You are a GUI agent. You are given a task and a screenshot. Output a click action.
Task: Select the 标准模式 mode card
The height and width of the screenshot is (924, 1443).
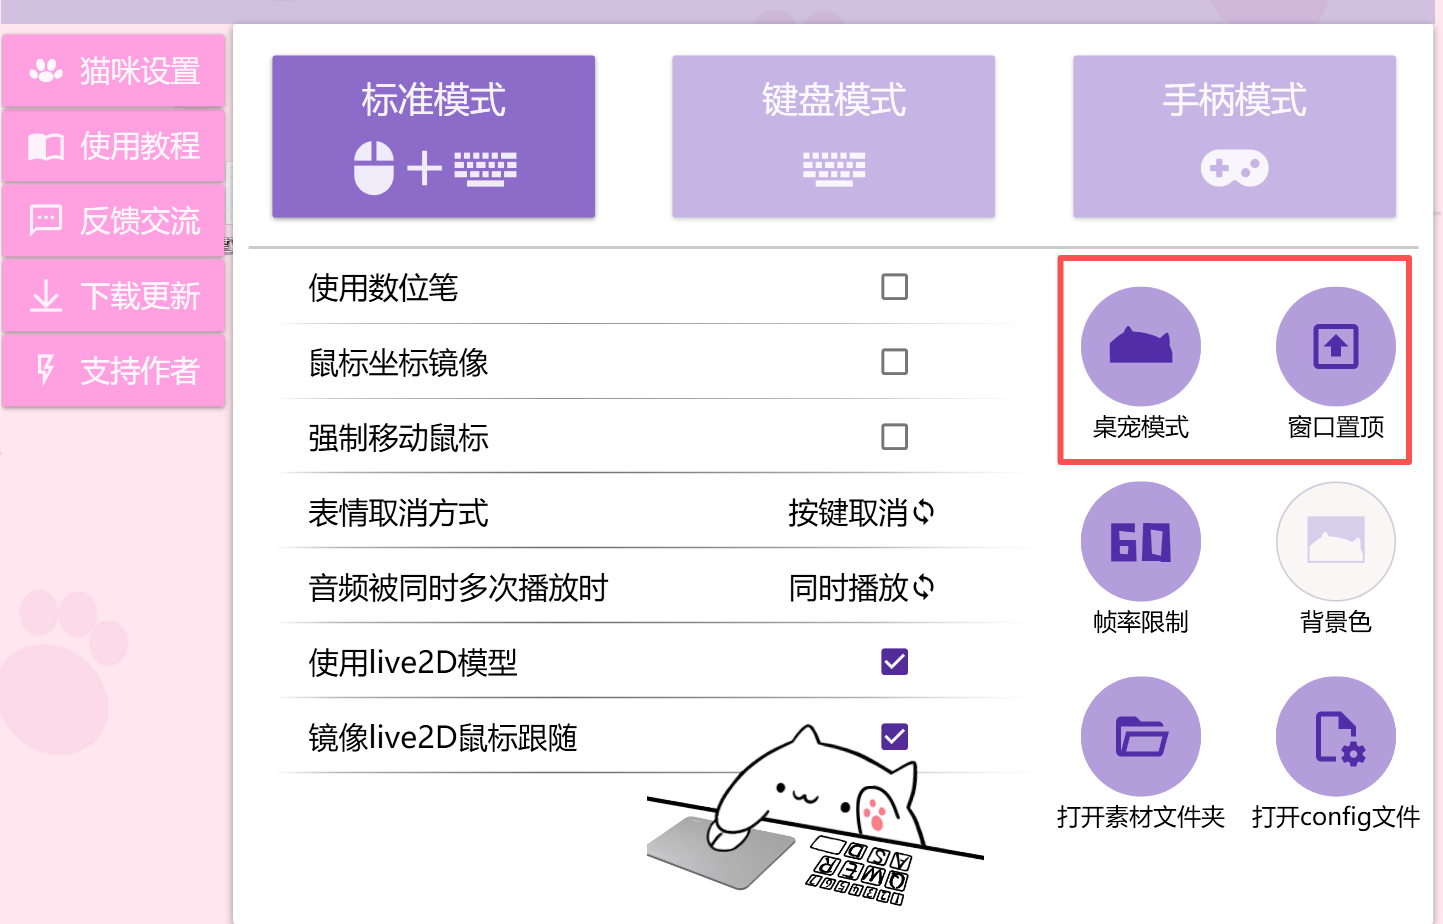point(433,136)
